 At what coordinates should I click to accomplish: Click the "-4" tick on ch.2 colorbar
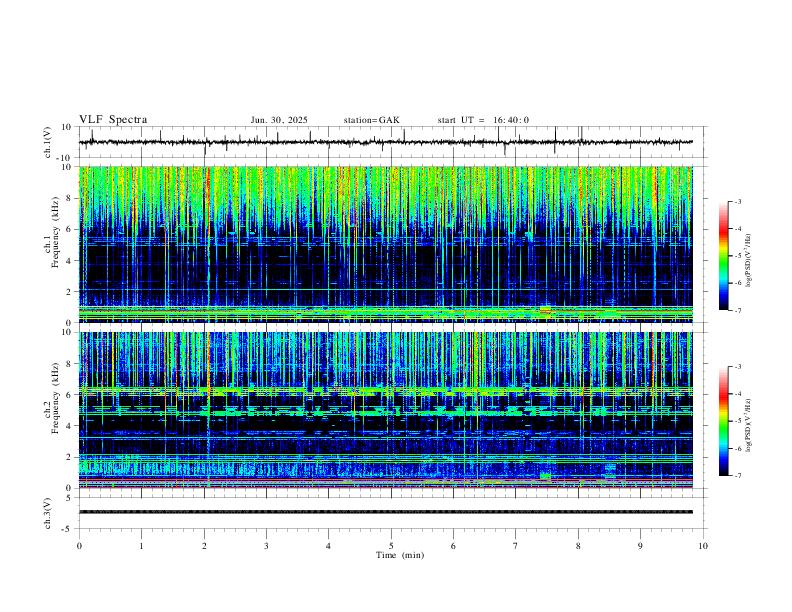(x=737, y=394)
